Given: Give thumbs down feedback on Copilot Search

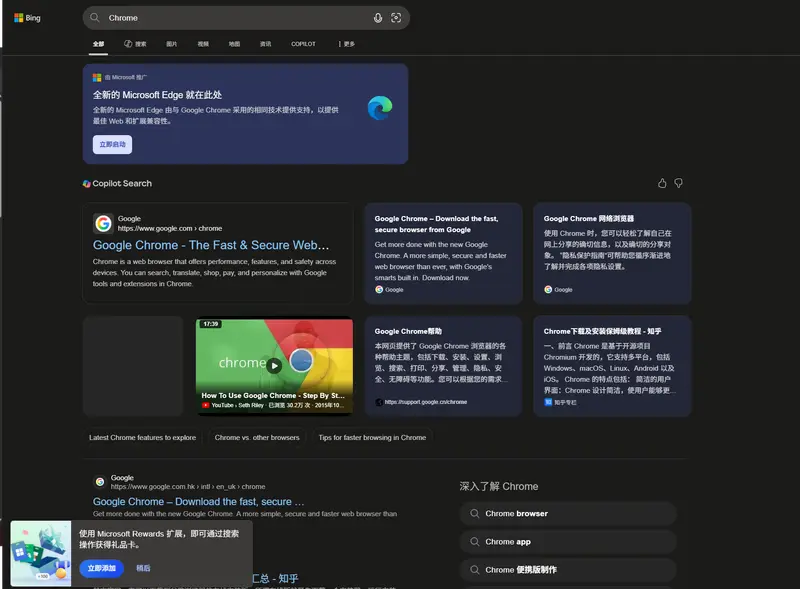Looking at the screenshot, I should [678, 183].
